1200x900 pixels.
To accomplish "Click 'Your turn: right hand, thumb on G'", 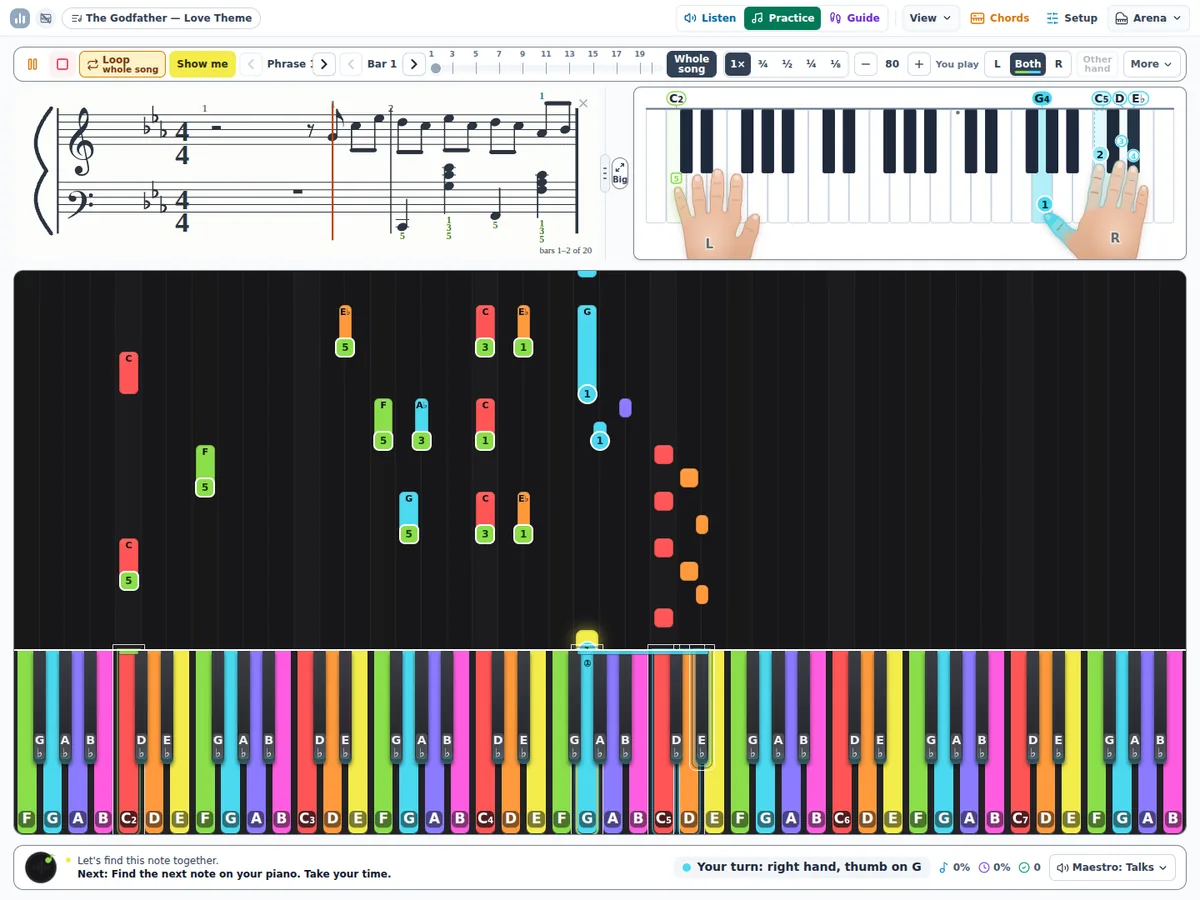I will click(799, 867).
